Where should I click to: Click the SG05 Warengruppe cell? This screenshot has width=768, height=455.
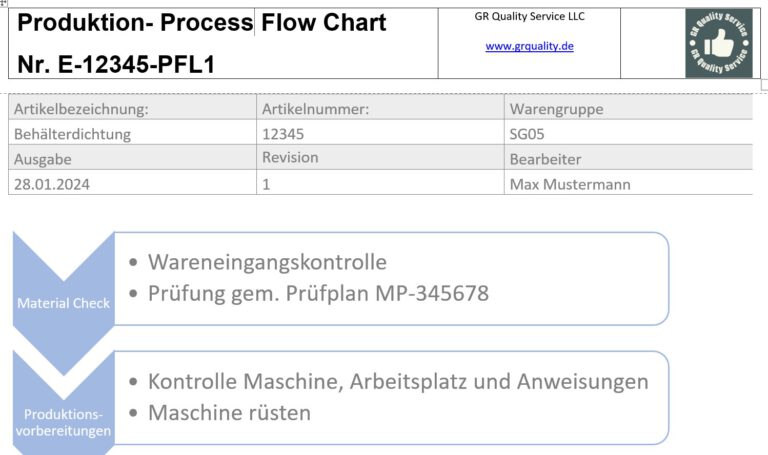[x=628, y=134]
